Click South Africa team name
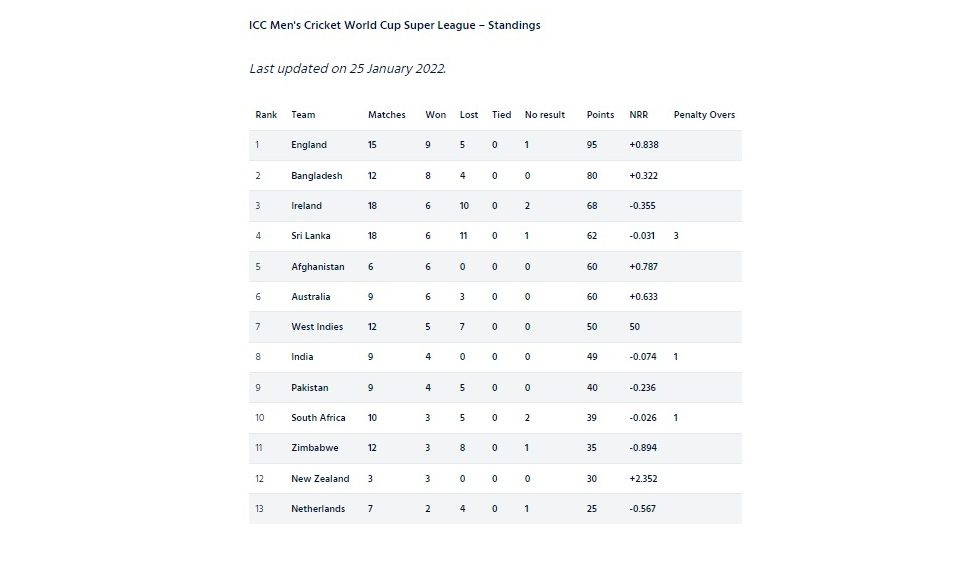This screenshot has height=570, width=963. click(x=318, y=418)
